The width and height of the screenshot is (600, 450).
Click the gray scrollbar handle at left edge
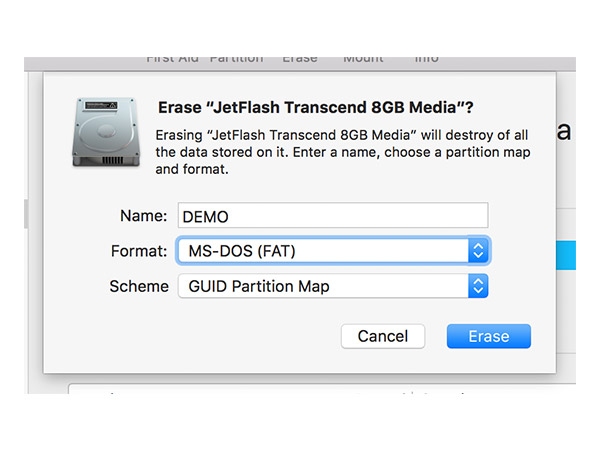(x=26, y=214)
